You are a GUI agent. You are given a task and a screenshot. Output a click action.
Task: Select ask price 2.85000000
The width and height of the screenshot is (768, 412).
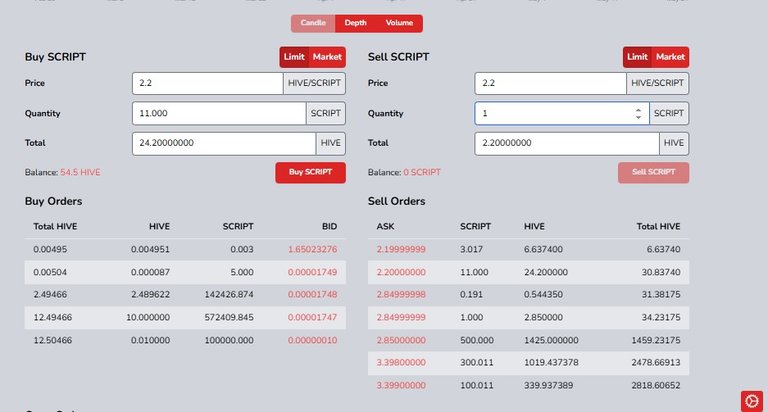pyautogui.click(x=401, y=340)
